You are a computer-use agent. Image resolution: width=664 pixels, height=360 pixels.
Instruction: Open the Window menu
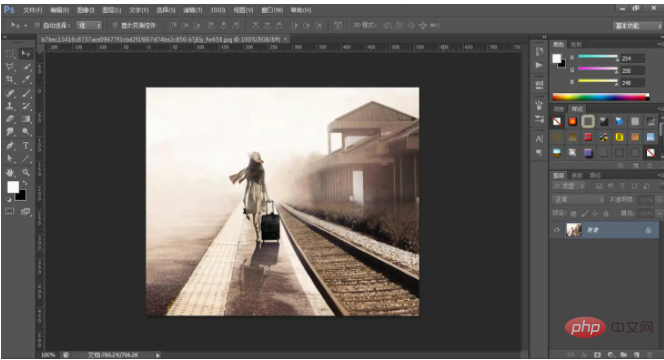(272, 10)
